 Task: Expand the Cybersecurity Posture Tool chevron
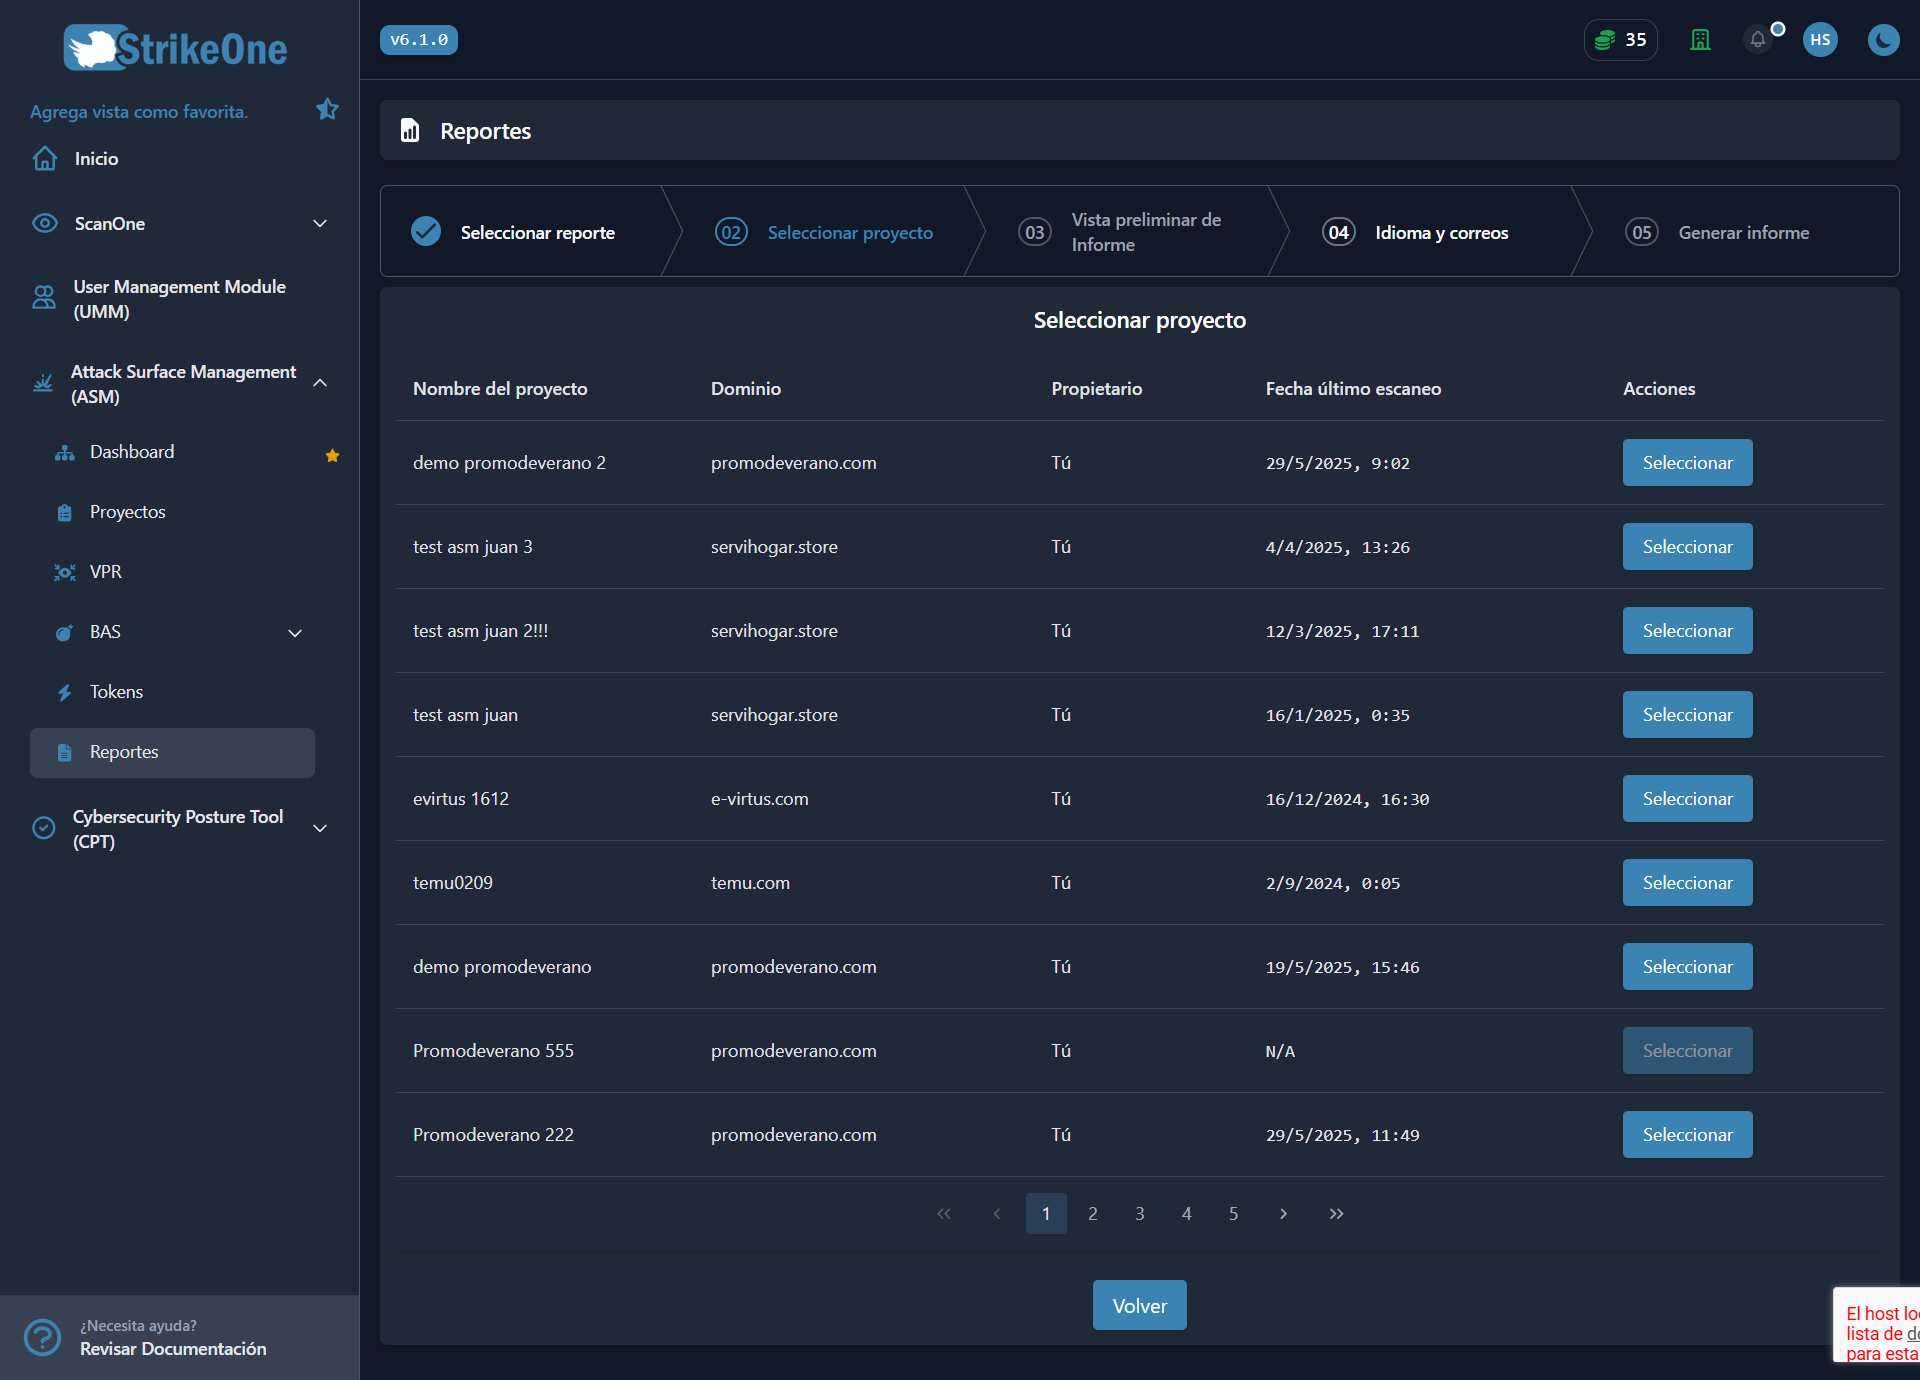pos(320,828)
